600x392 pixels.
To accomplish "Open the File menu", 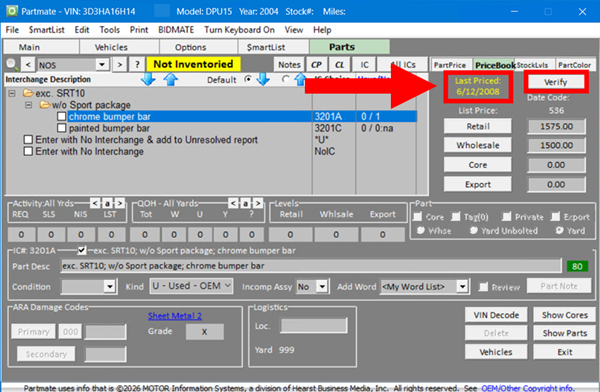I will tap(12, 30).
